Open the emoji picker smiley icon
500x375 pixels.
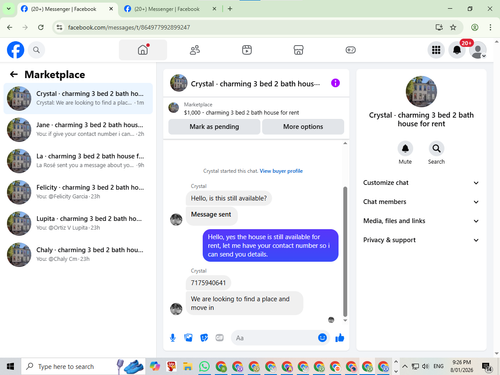[322, 338]
